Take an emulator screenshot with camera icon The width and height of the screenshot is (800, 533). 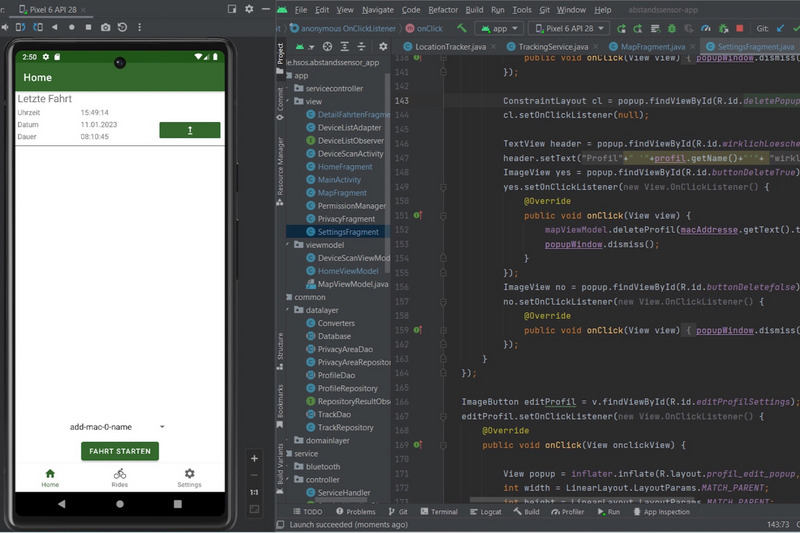tap(105, 27)
